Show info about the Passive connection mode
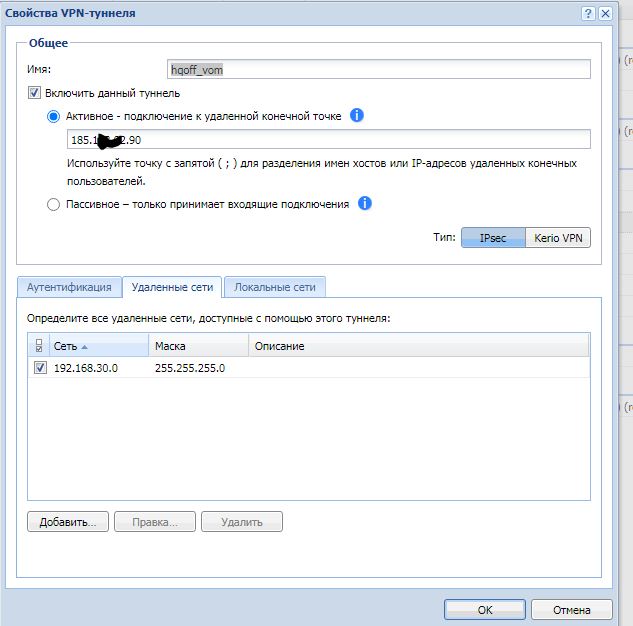633x626 pixels. point(365,203)
